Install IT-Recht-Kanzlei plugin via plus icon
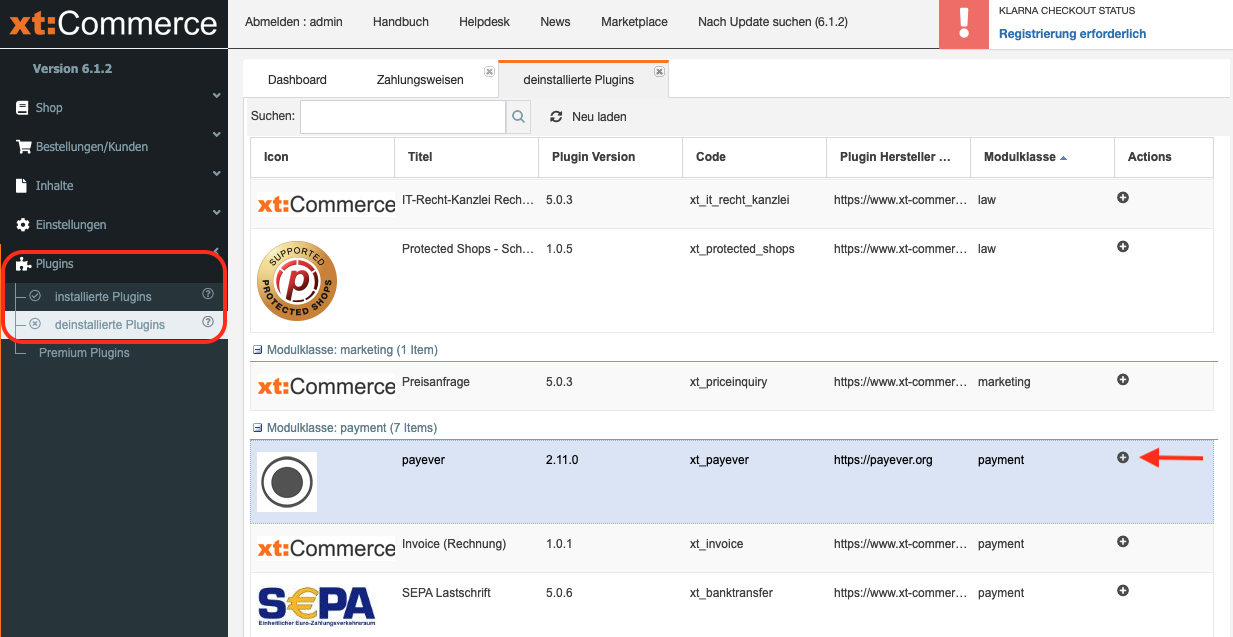1233x637 pixels. (x=1123, y=198)
